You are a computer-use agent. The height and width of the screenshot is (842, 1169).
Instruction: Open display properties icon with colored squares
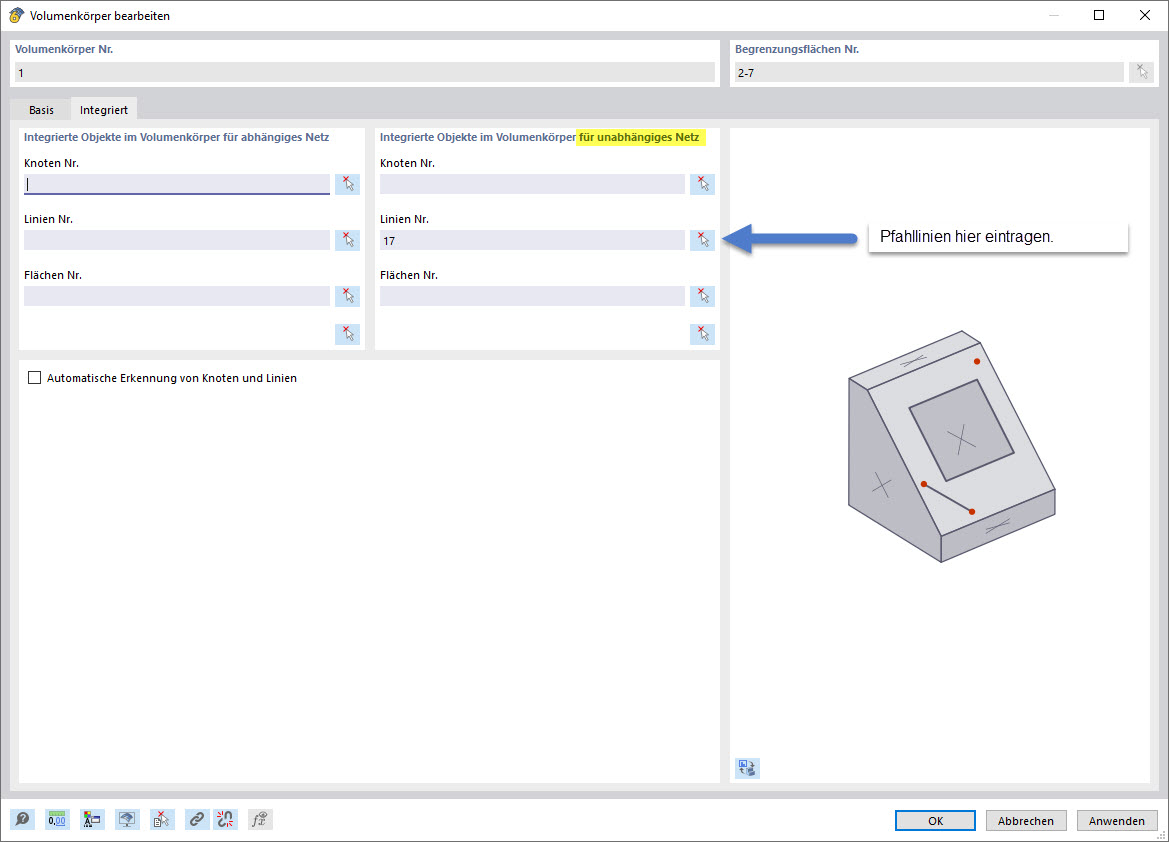point(92,820)
